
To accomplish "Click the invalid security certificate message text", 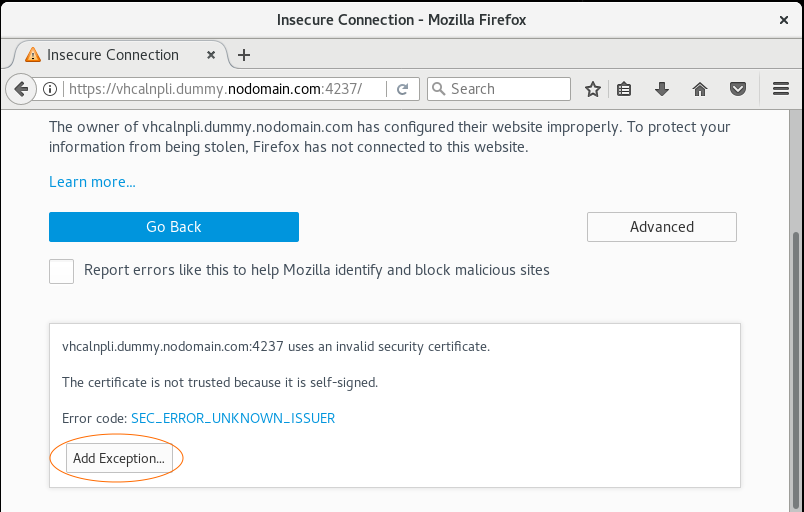I will point(276,347).
